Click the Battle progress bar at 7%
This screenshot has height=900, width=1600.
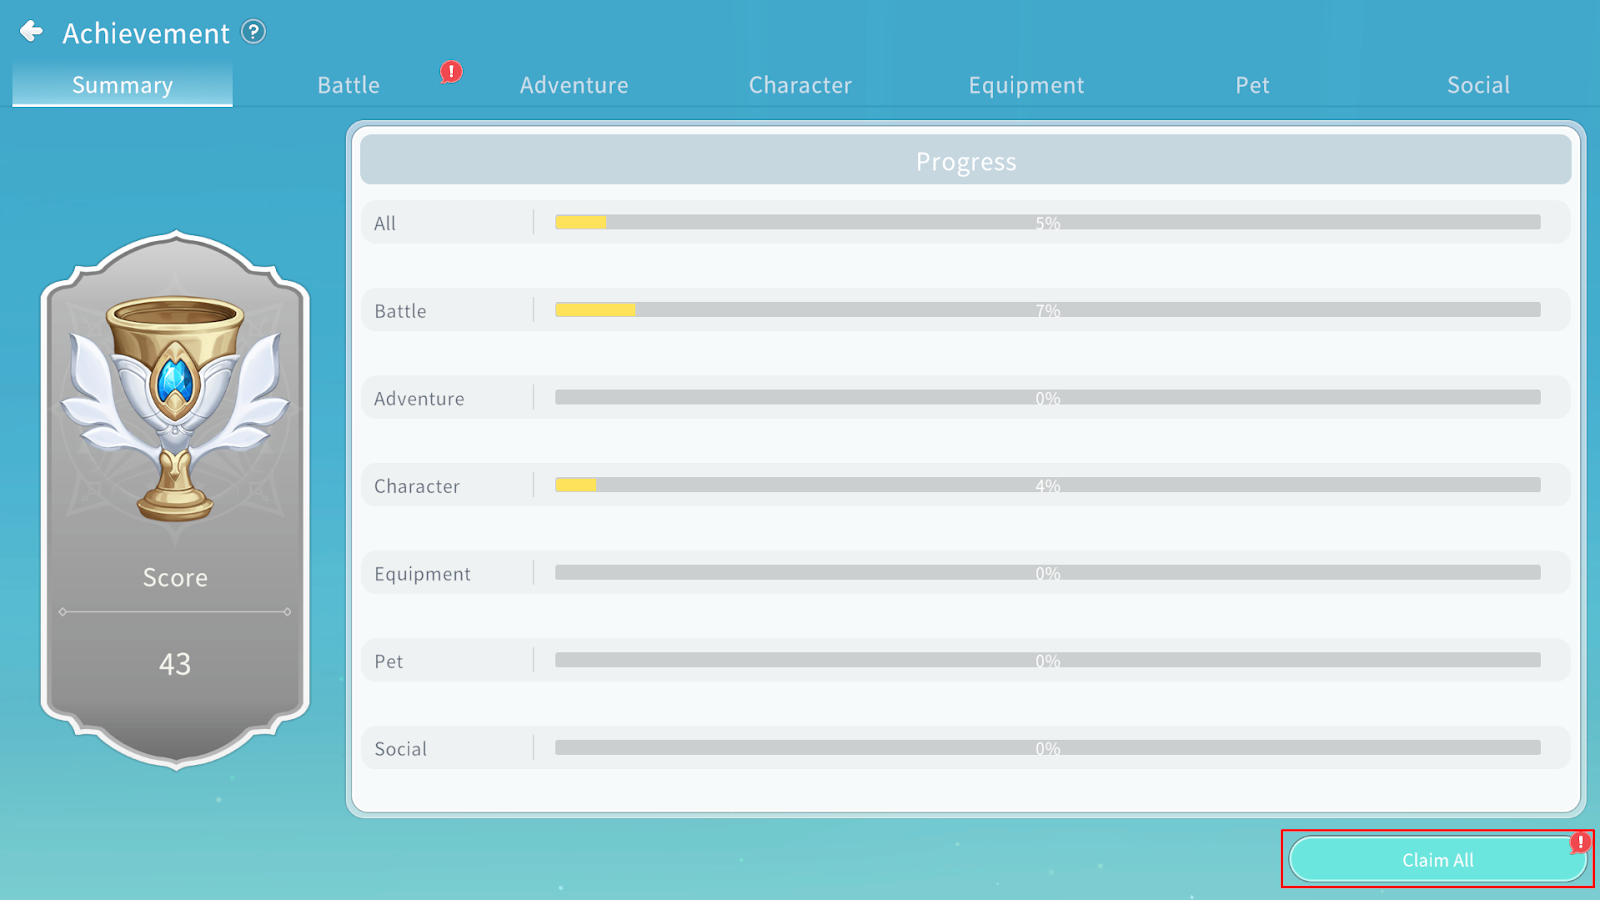[1047, 310]
